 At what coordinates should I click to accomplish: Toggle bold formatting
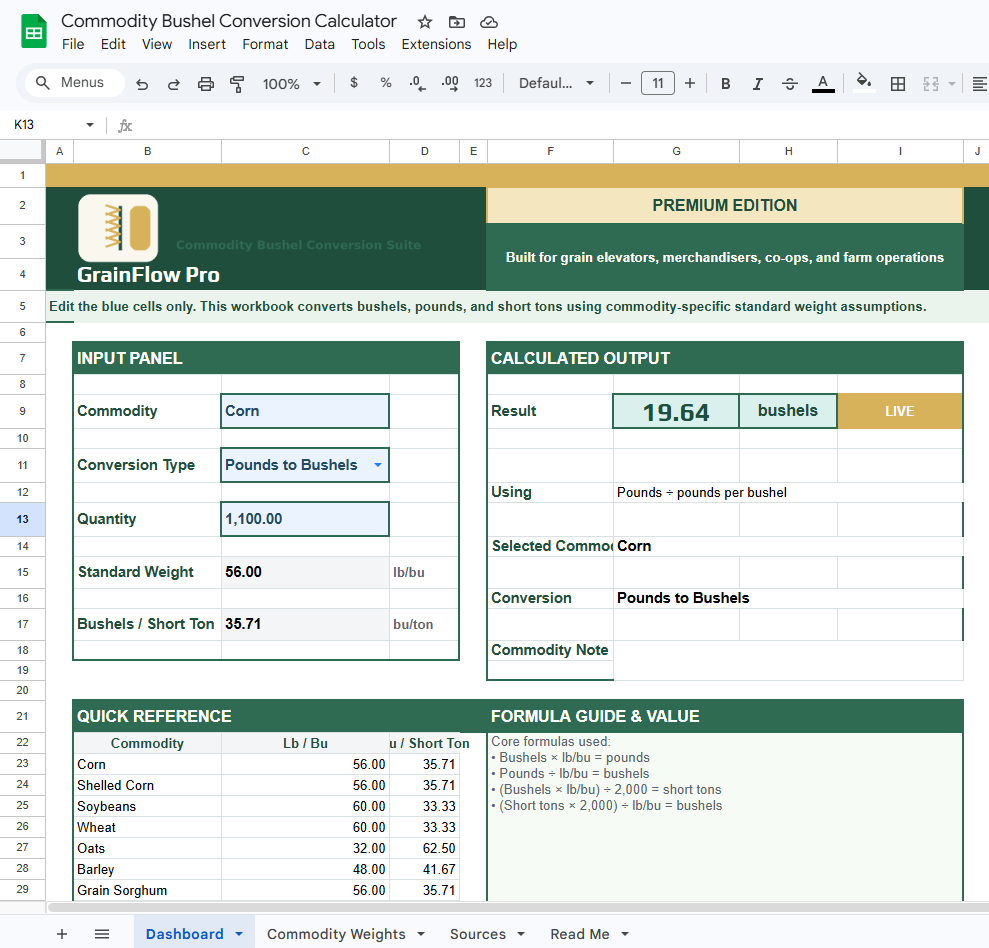pos(725,84)
